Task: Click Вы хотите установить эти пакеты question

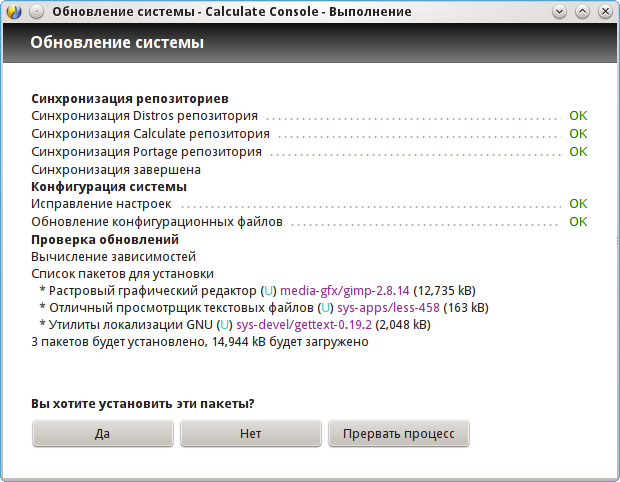Action: (x=143, y=404)
